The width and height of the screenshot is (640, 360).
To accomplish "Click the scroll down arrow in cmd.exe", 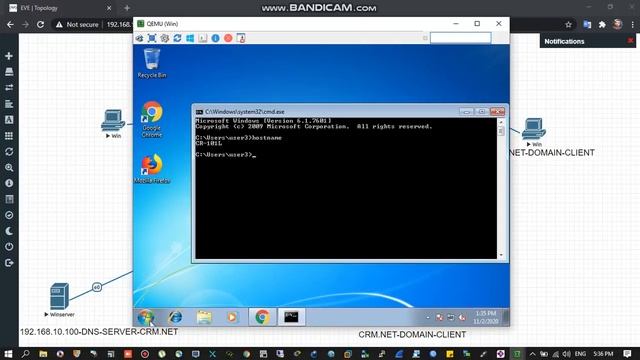I will click(501, 255).
